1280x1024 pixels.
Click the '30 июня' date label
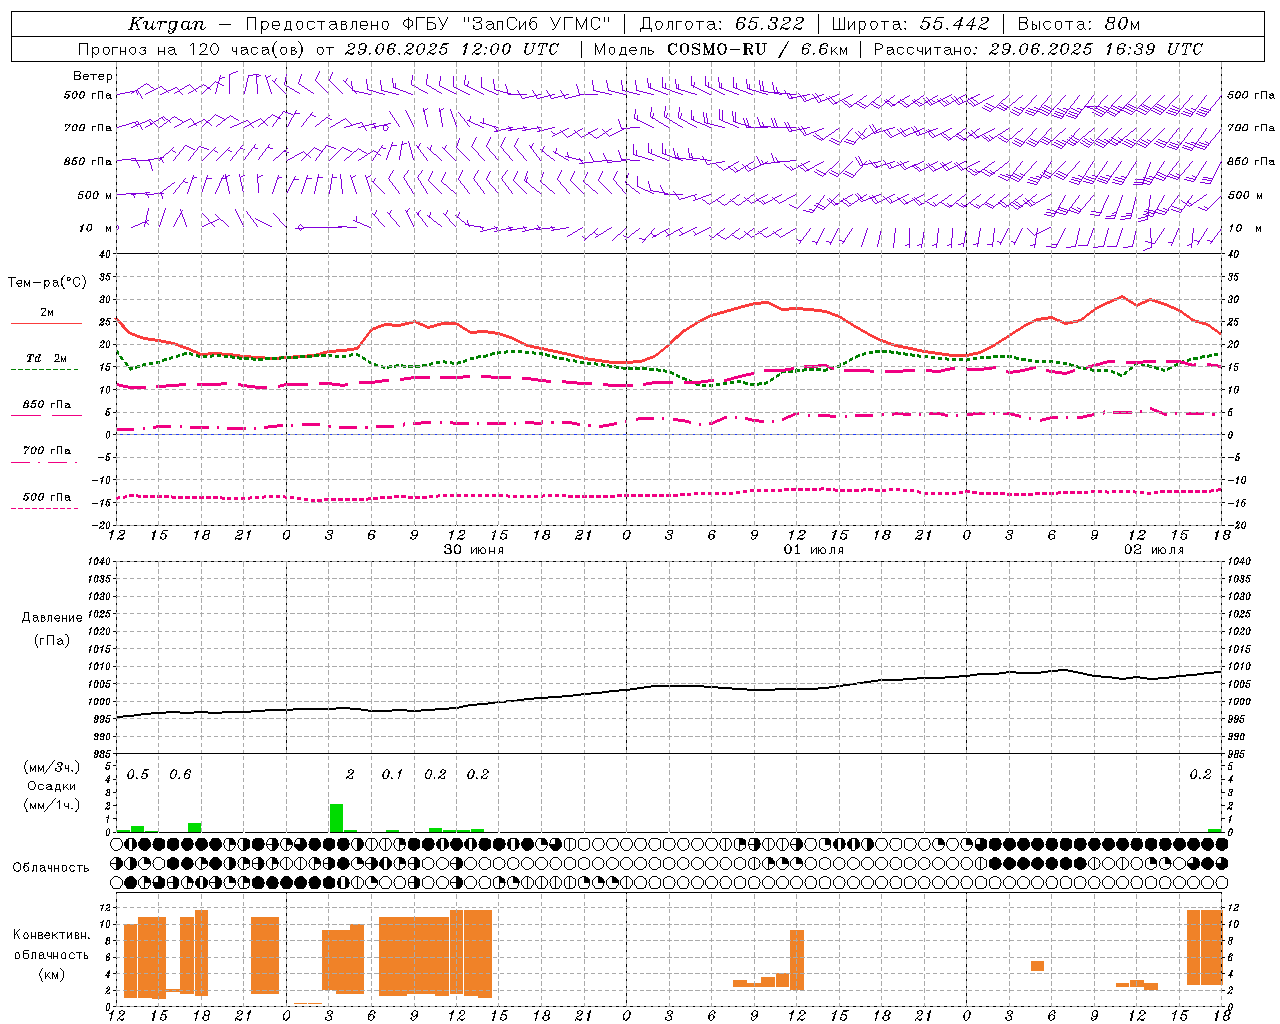pyautogui.click(x=474, y=550)
